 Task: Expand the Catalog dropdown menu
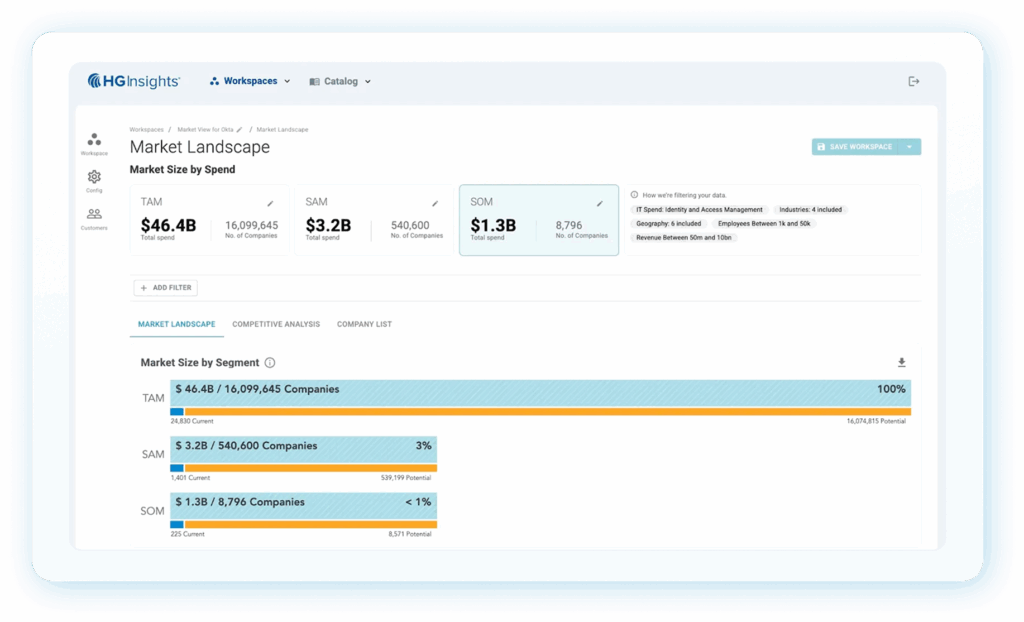[340, 81]
